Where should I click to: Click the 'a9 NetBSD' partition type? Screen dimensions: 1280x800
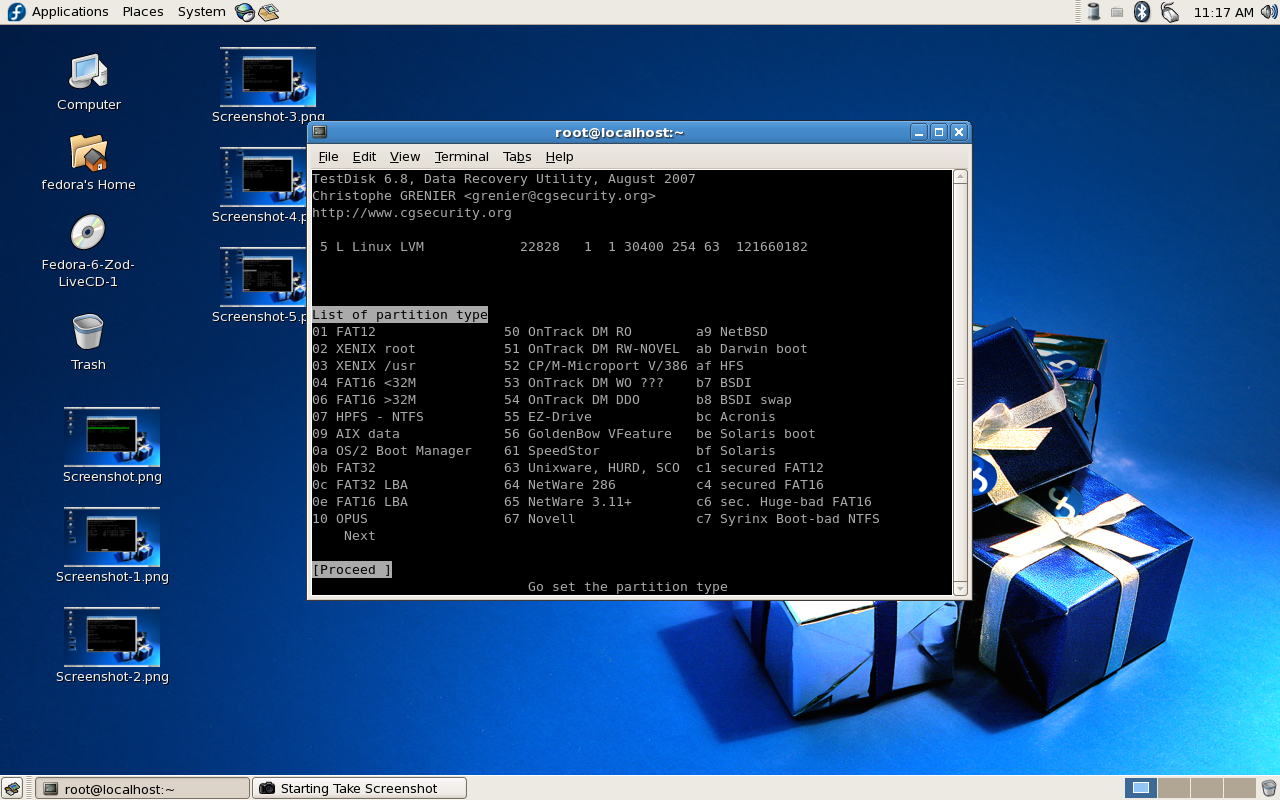tap(732, 331)
